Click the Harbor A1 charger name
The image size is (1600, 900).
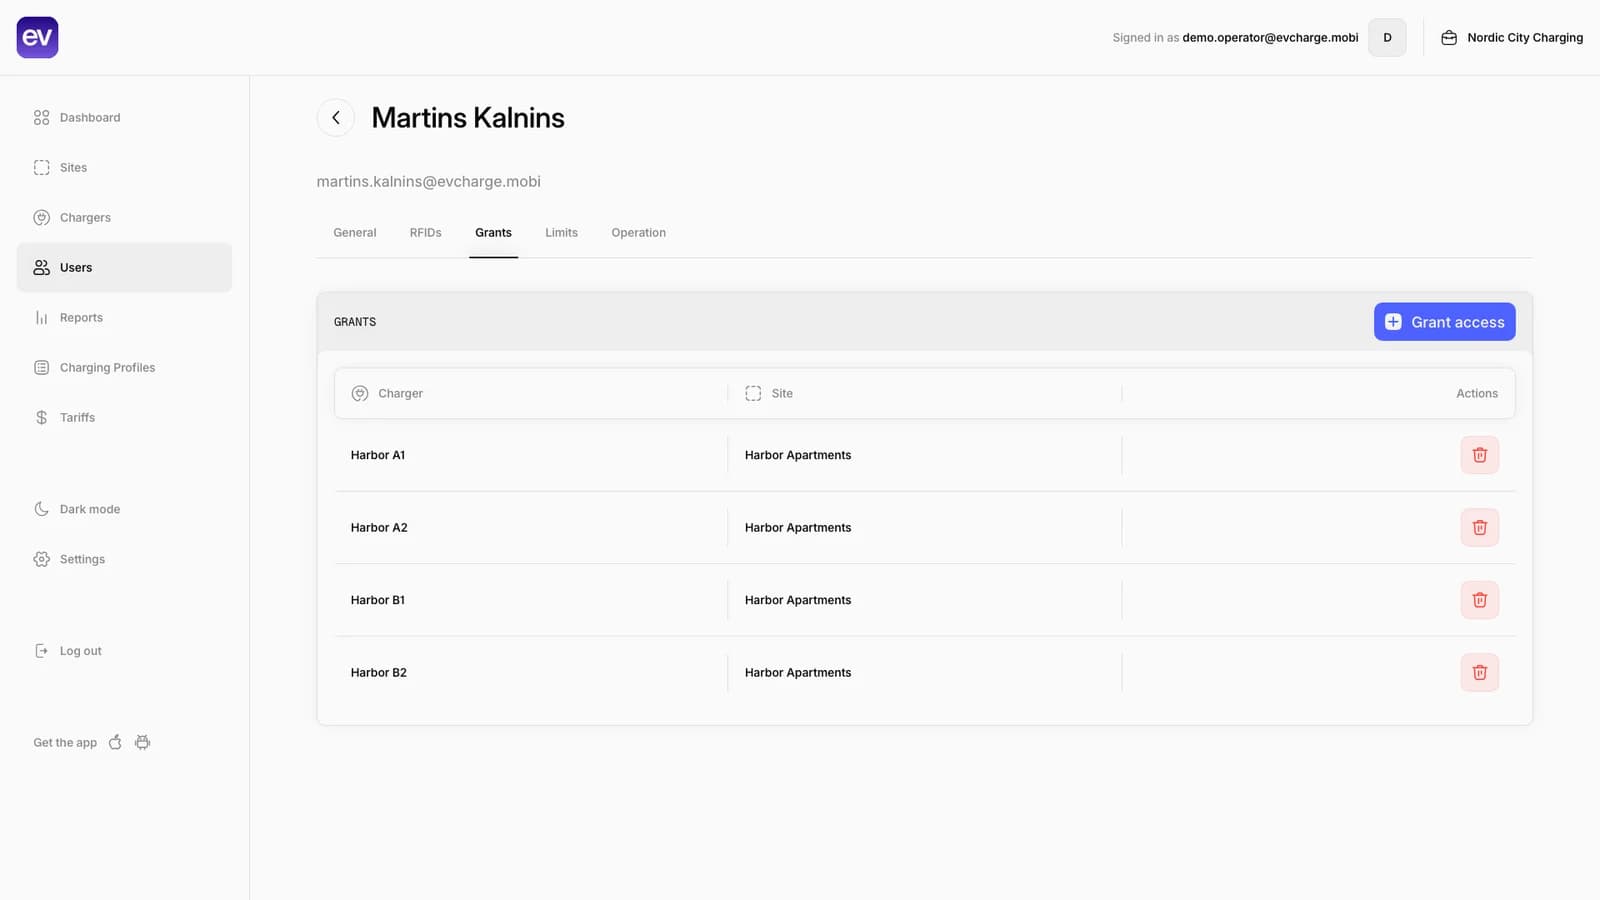[x=378, y=455]
